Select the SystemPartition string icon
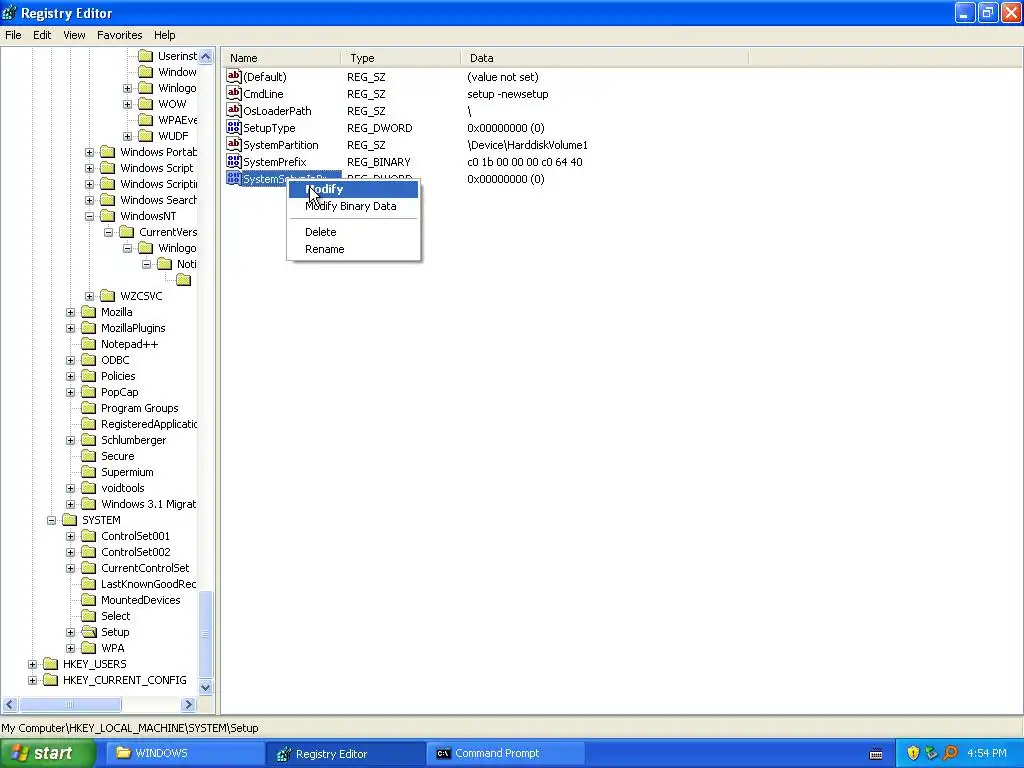Screen dimensions: 1024x768 pyautogui.click(x=234, y=144)
